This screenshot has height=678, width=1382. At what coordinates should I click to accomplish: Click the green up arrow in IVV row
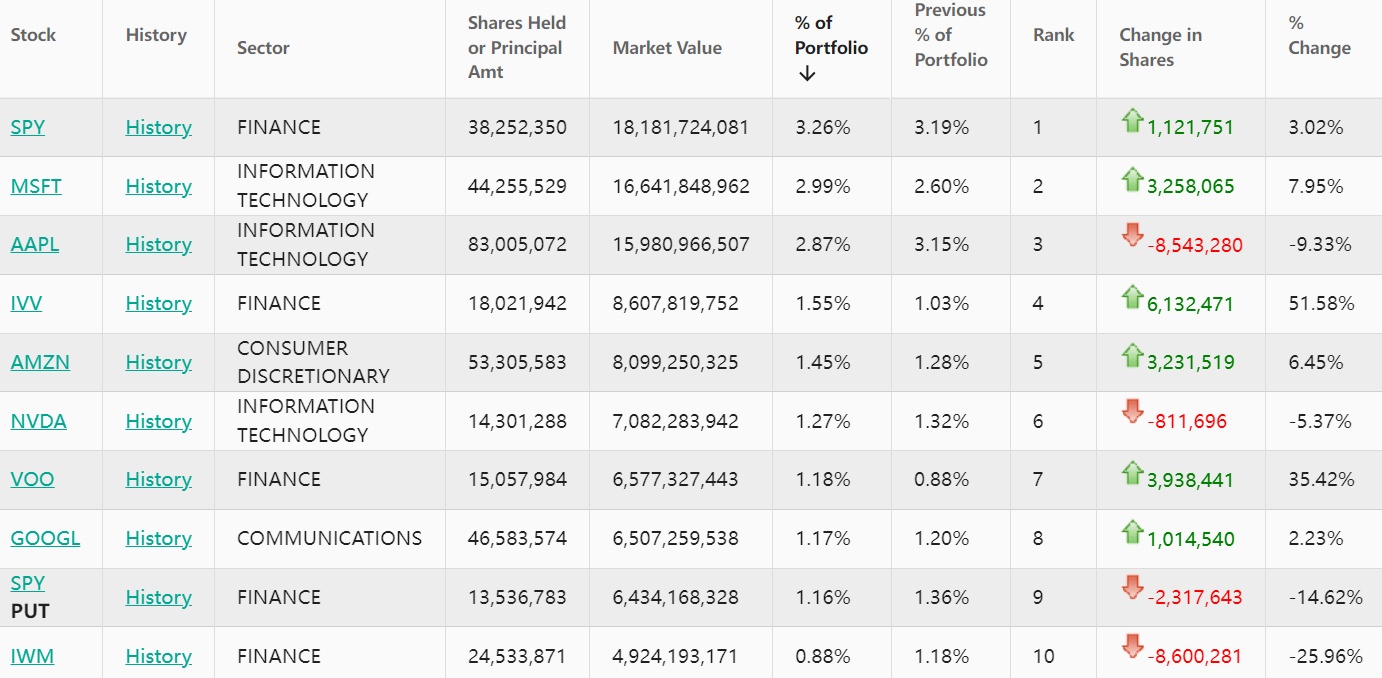tap(1132, 298)
